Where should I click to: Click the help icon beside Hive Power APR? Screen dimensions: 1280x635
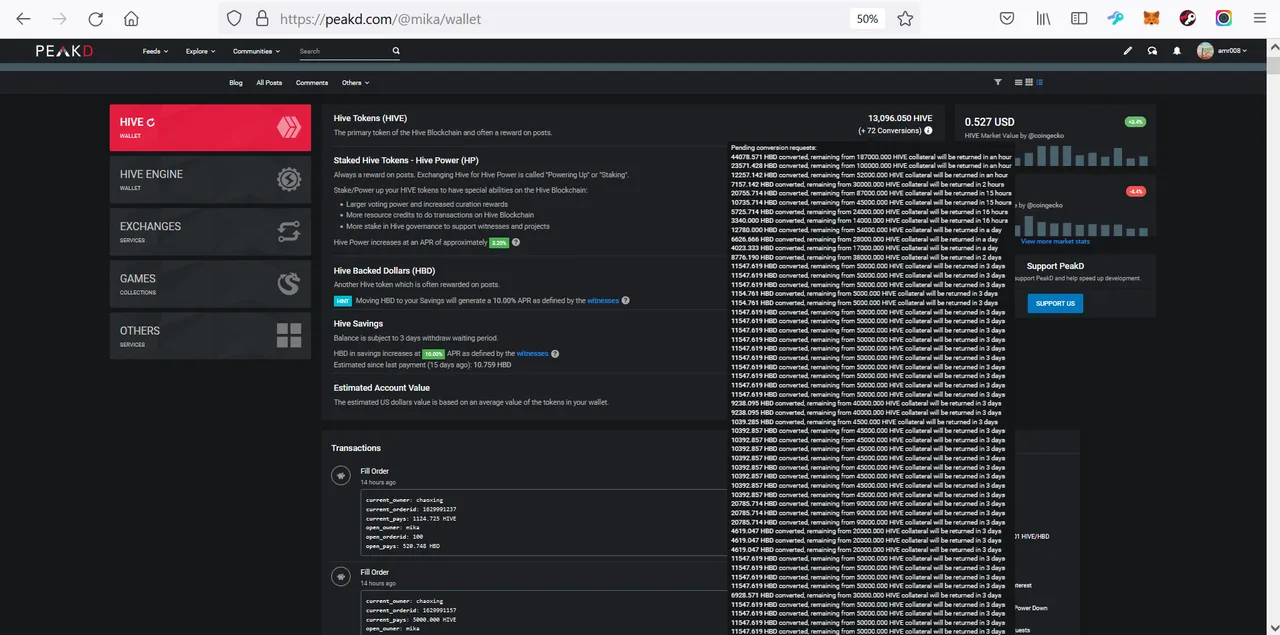click(516, 242)
